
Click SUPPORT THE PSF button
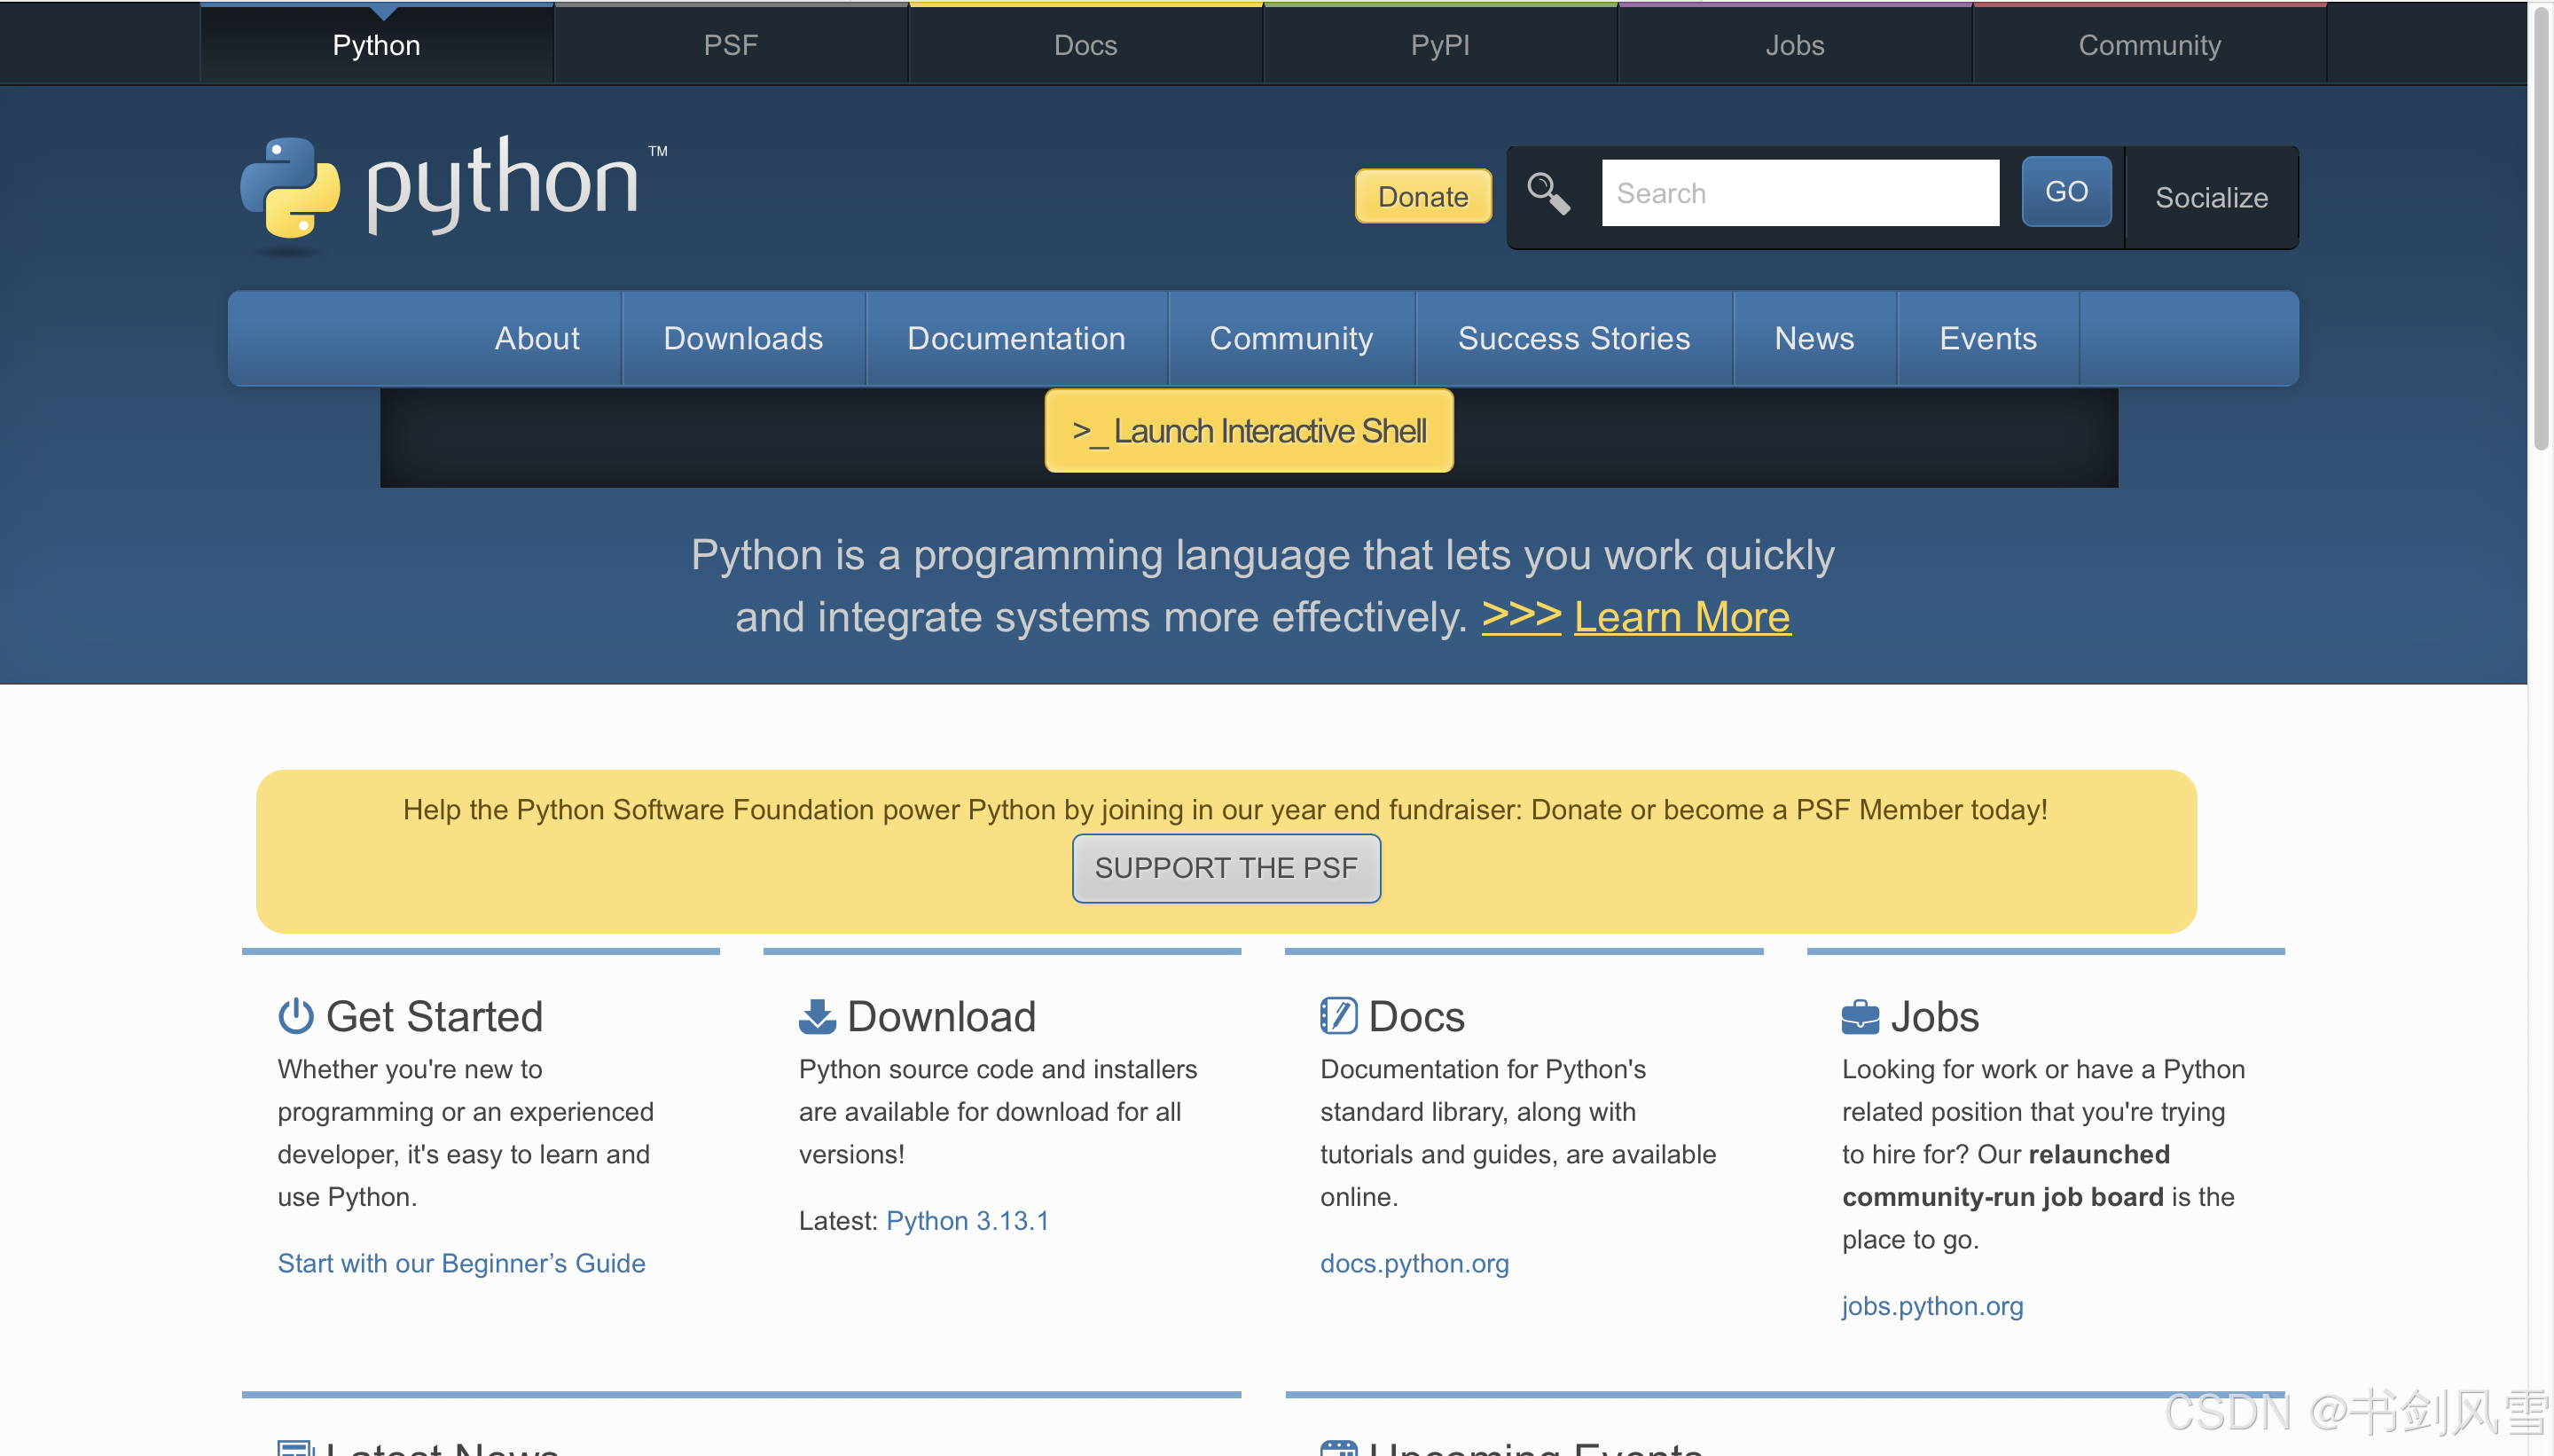[1225, 867]
